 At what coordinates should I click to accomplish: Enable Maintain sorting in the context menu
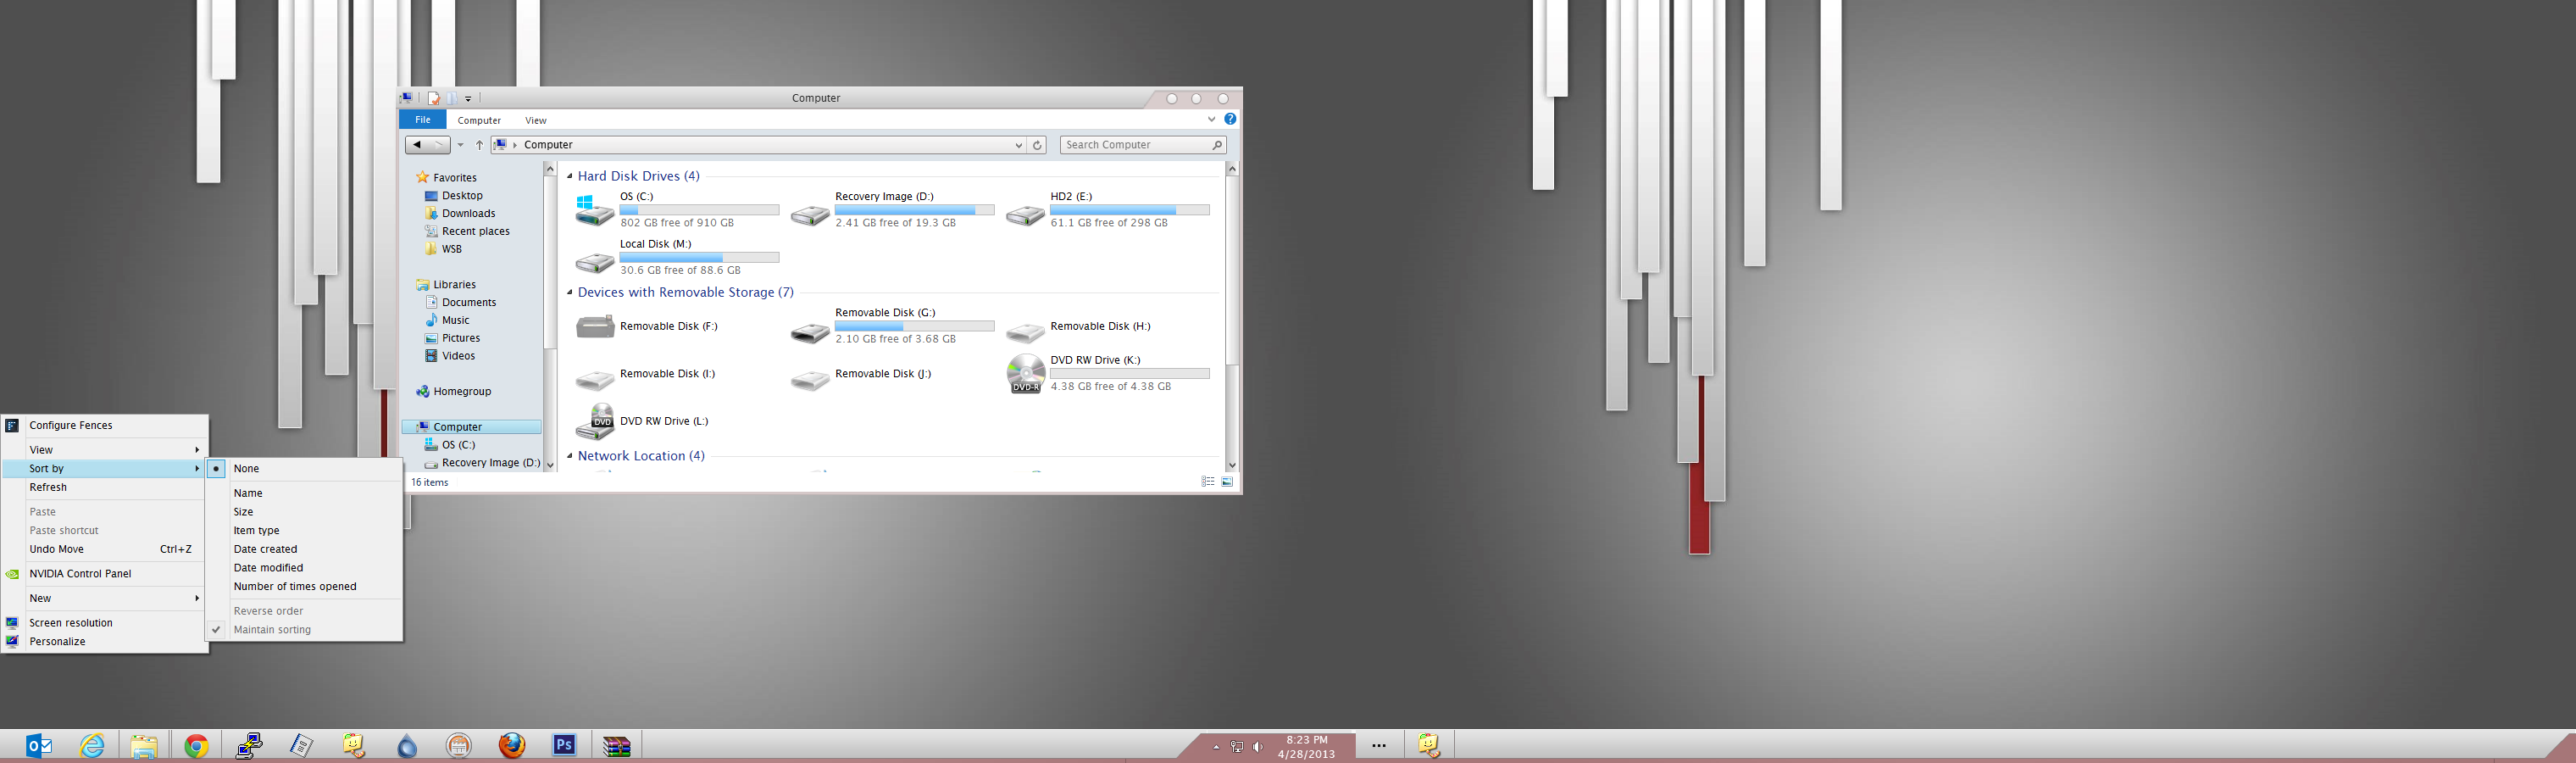click(x=272, y=629)
